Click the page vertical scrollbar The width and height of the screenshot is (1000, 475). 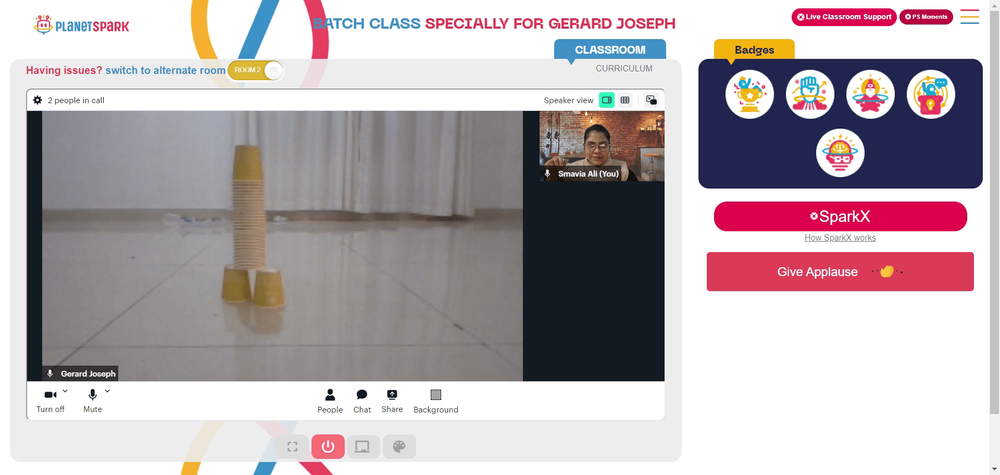pos(994,210)
